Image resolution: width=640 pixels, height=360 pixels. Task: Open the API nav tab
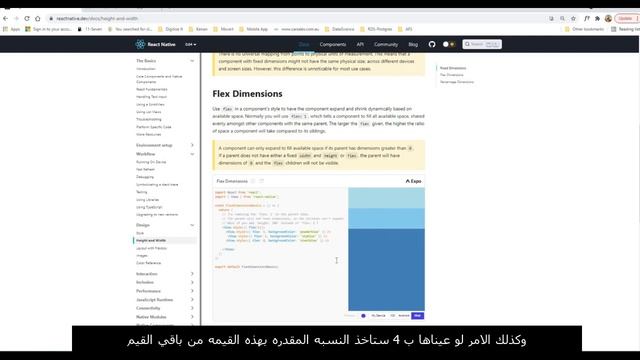click(x=360, y=44)
